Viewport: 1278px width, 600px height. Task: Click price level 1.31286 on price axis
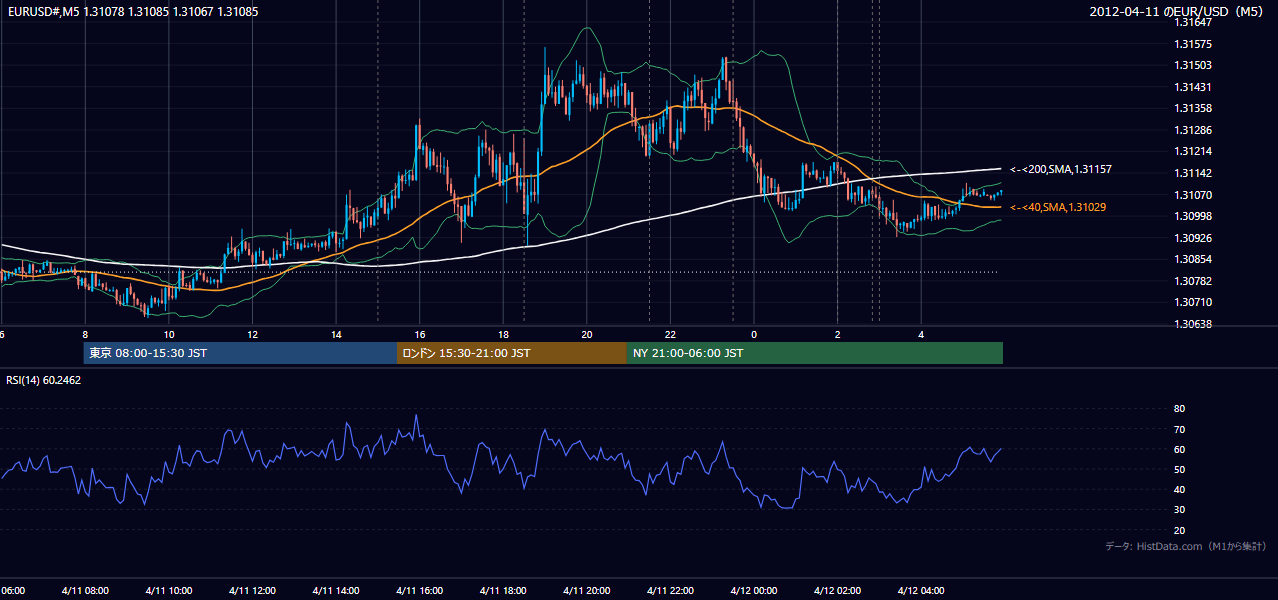point(1192,130)
